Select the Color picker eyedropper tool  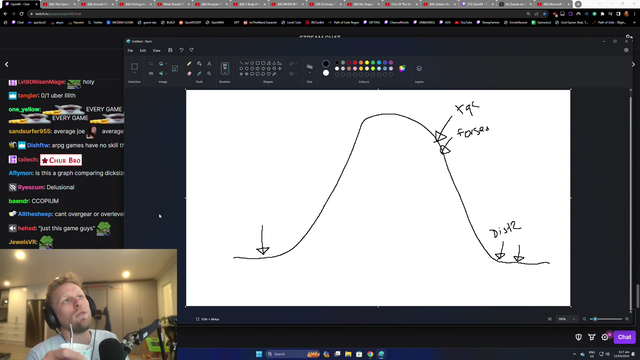199,73
